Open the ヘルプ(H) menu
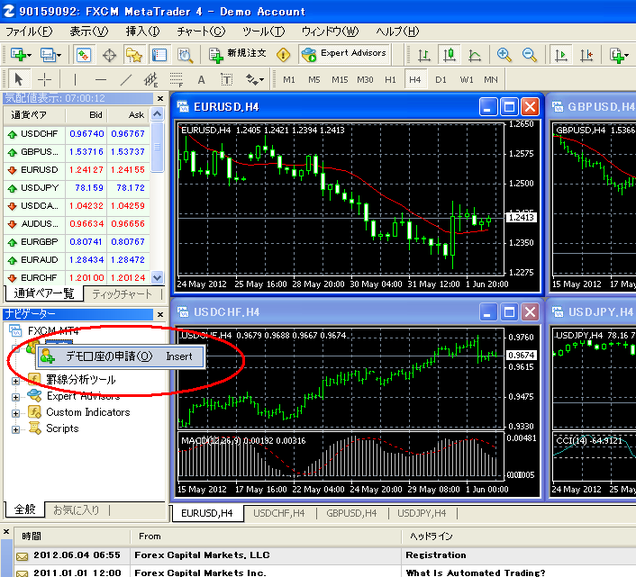 tap(398, 31)
